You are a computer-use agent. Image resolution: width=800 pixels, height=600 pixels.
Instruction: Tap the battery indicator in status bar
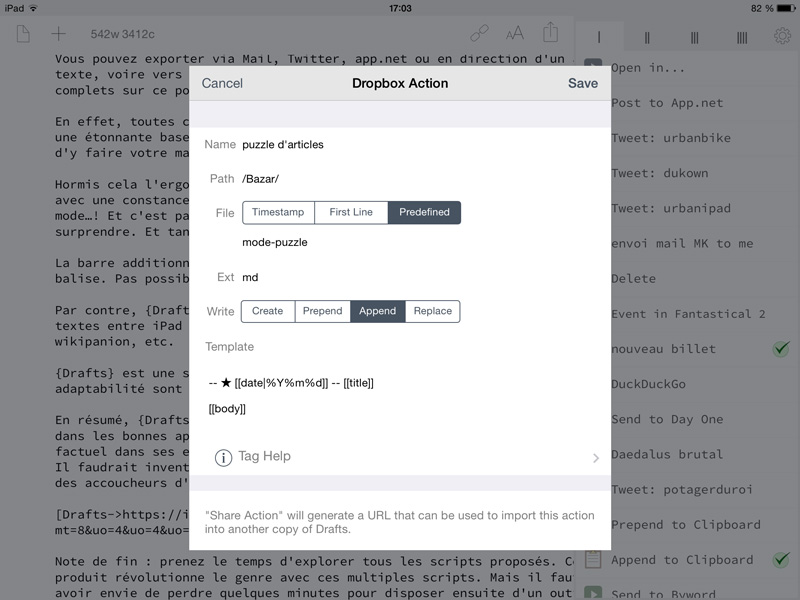[786, 8]
